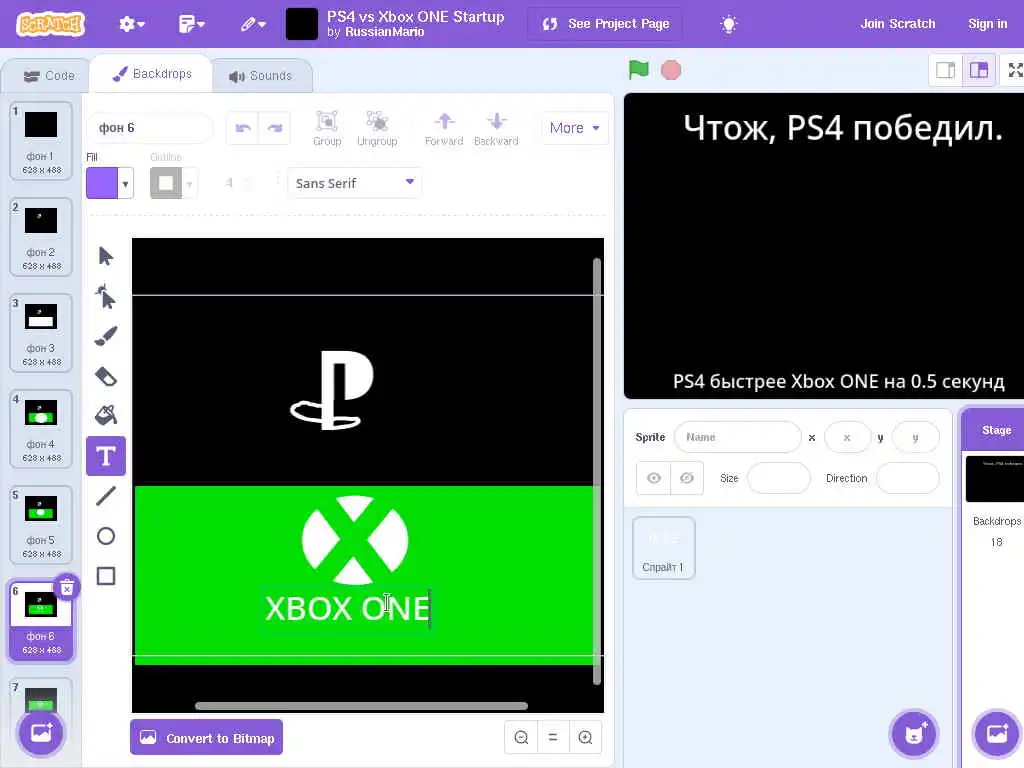Image resolution: width=1024 pixels, height=768 pixels.
Task: Click the sprite x position field
Action: [x=847, y=437]
